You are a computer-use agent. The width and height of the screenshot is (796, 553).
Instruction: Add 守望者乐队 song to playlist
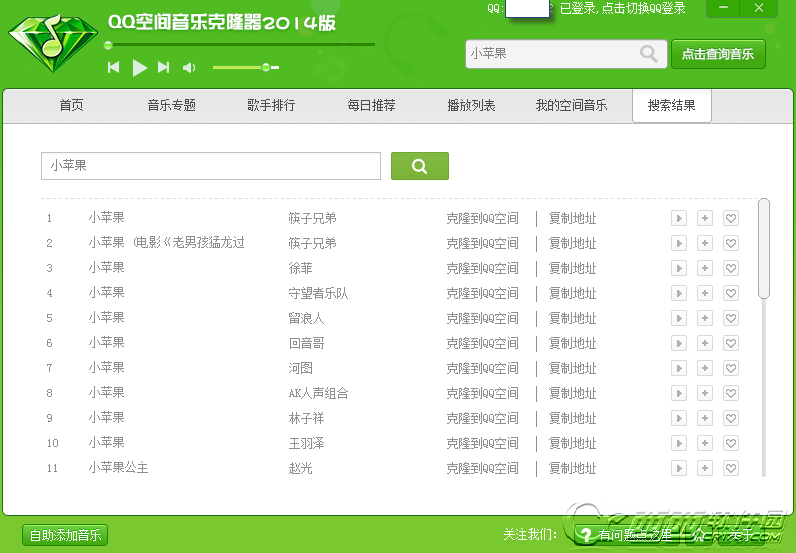click(705, 293)
